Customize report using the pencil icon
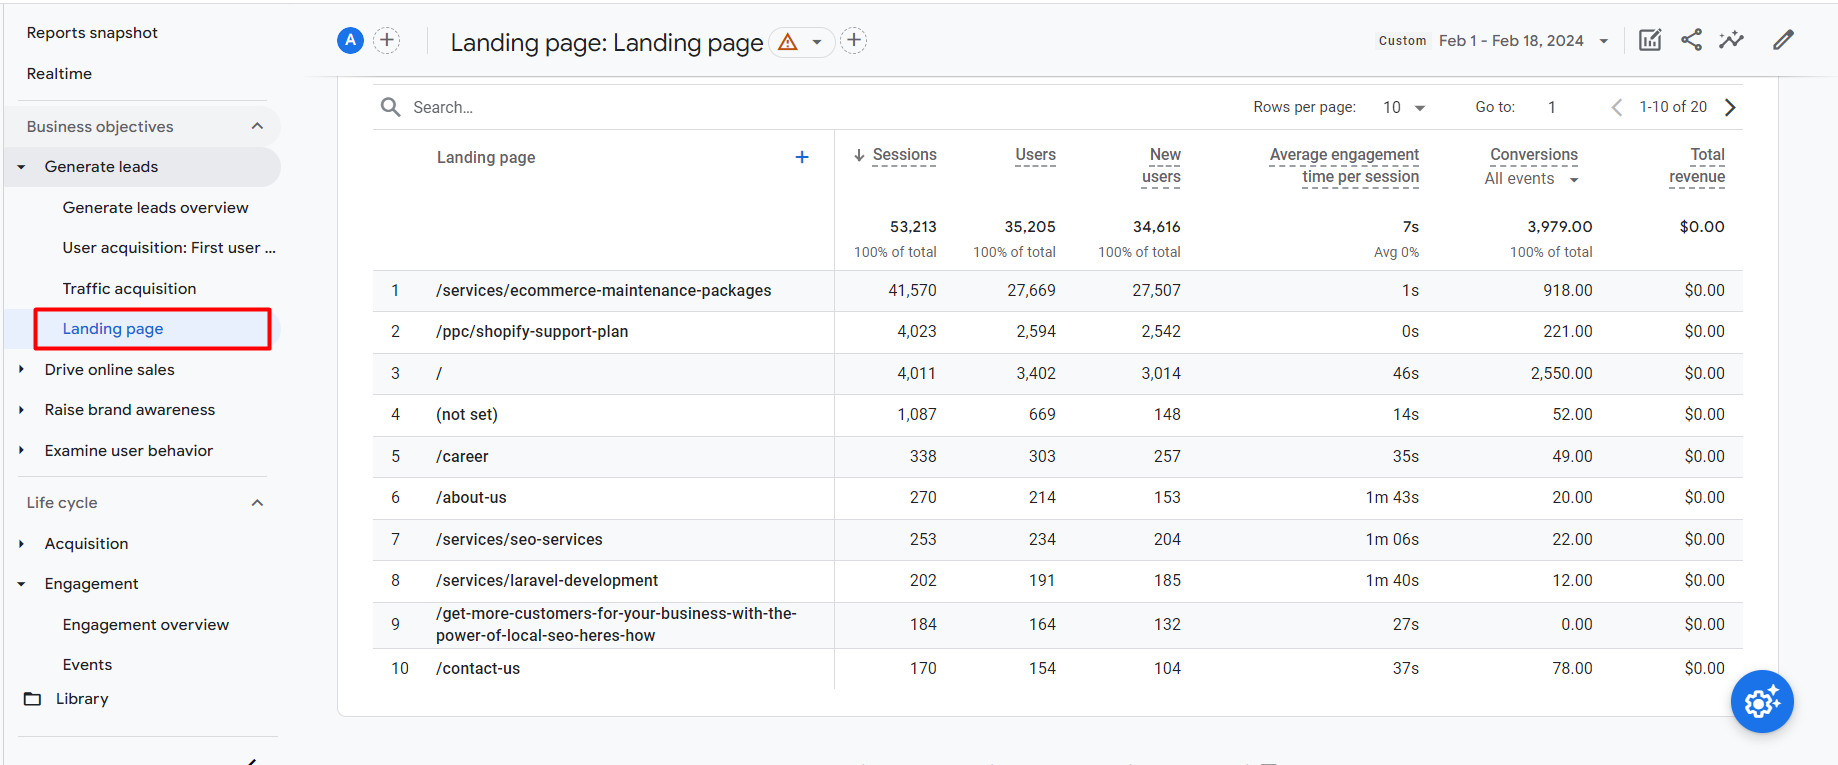This screenshot has width=1838, height=765. pyautogui.click(x=1783, y=40)
